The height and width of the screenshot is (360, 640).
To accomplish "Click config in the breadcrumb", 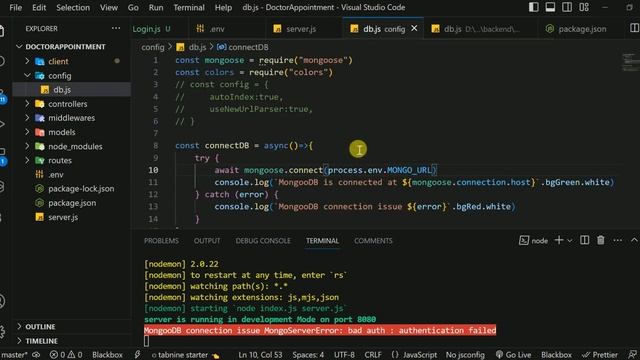I will click(153, 47).
